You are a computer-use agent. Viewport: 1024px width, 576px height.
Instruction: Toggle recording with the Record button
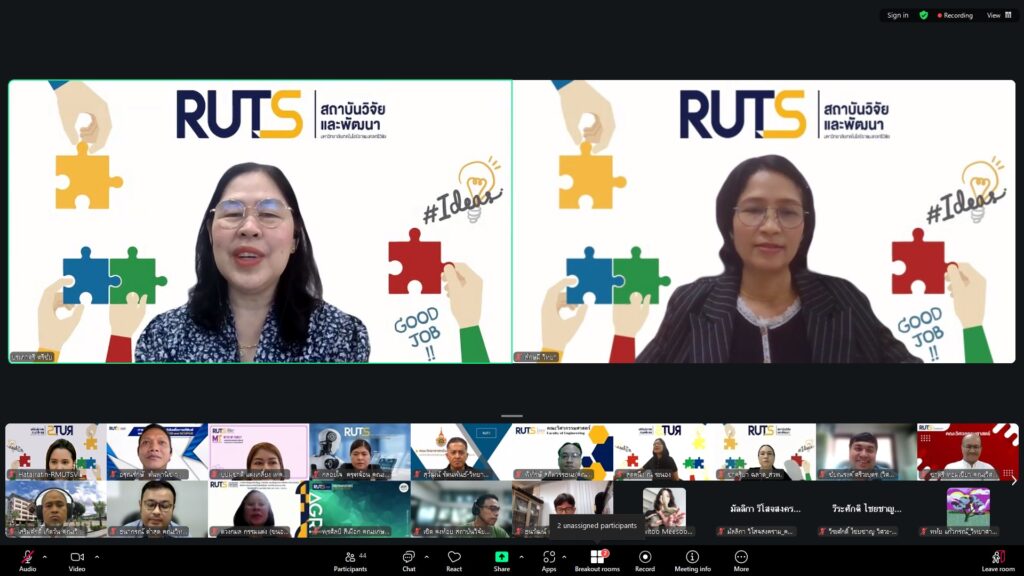645,560
